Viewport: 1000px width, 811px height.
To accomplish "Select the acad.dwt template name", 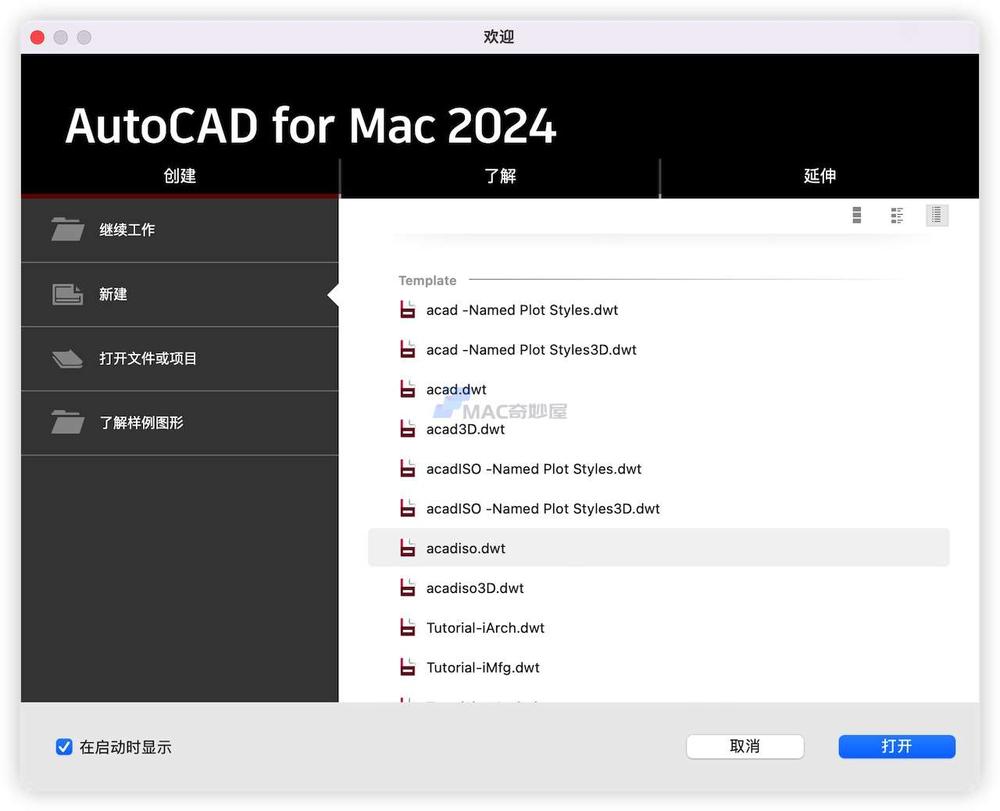I will point(456,390).
